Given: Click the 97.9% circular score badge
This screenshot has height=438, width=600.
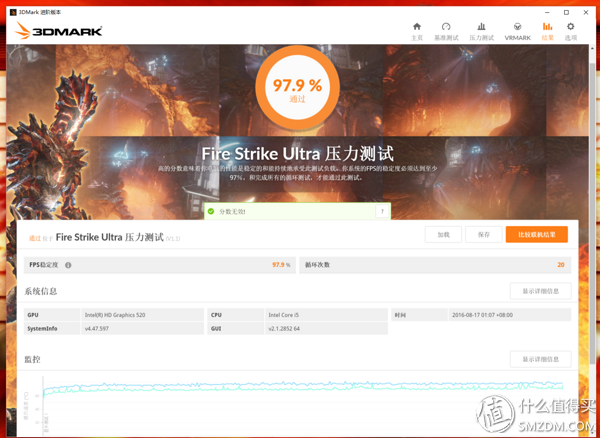Looking at the screenshot, I should coord(297,88).
